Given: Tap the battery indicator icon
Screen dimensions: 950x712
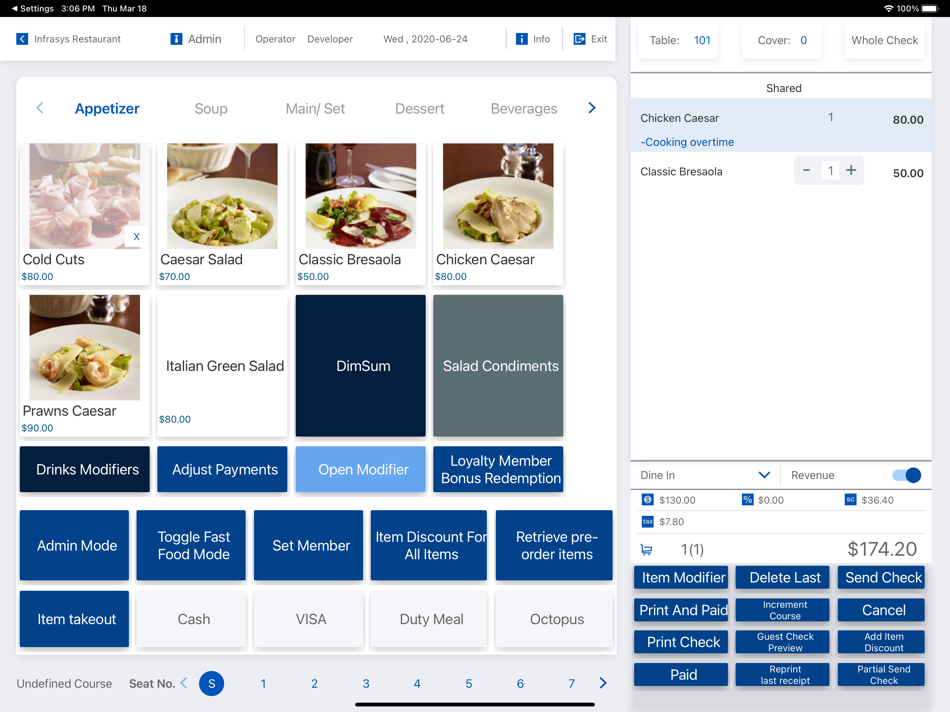Looking at the screenshot, I should 929,8.
